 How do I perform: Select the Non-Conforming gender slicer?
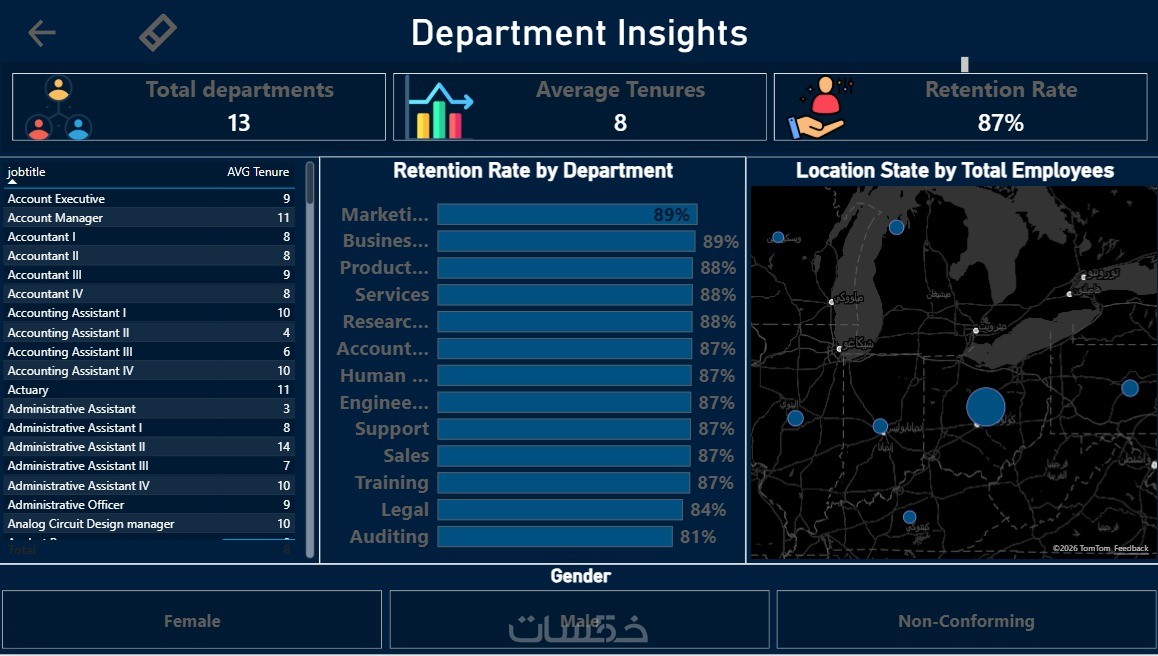[x=966, y=620]
